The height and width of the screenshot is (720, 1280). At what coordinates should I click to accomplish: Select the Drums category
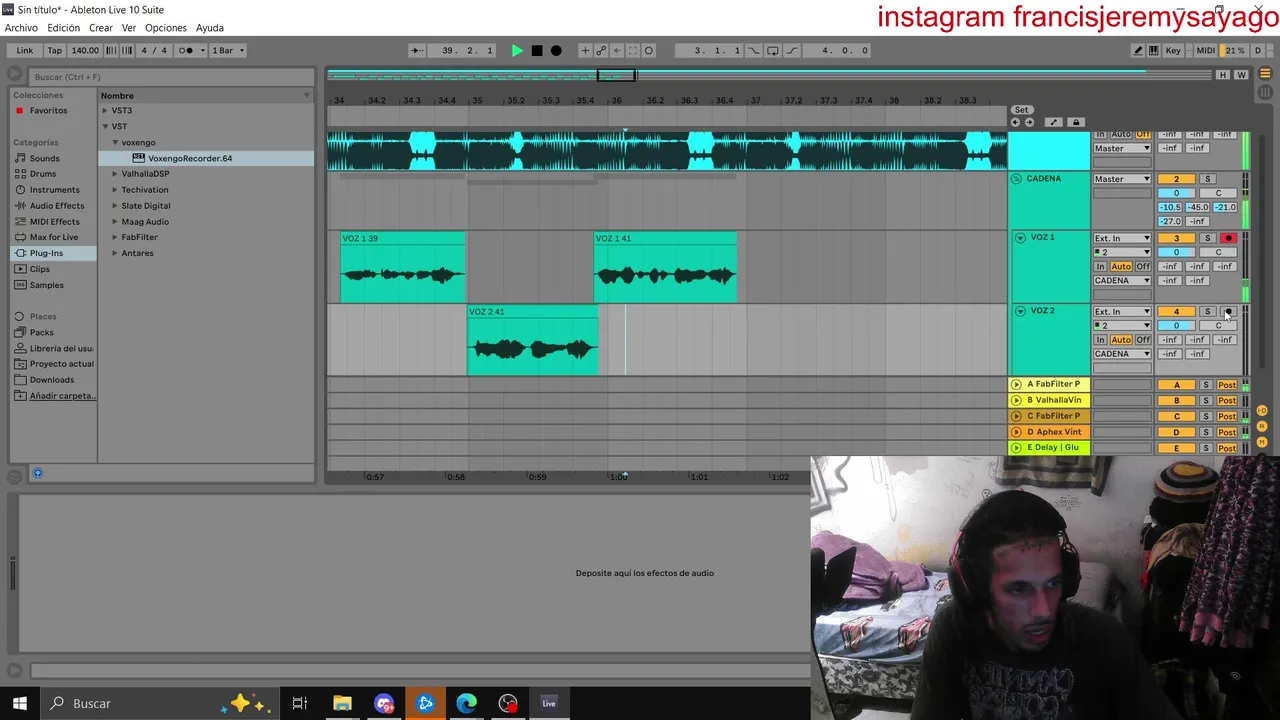(43, 174)
